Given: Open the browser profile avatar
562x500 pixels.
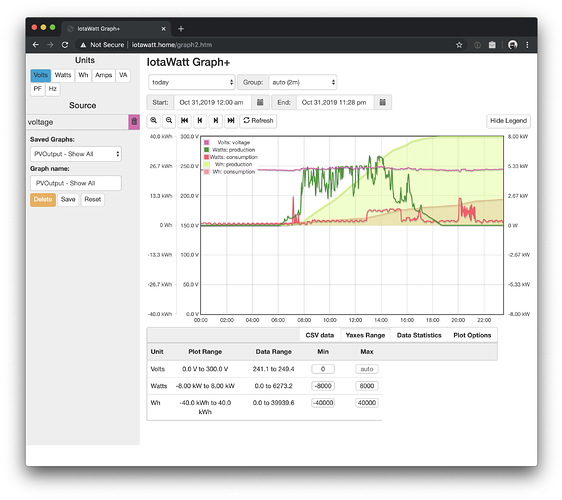Looking at the screenshot, I should [x=513, y=45].
